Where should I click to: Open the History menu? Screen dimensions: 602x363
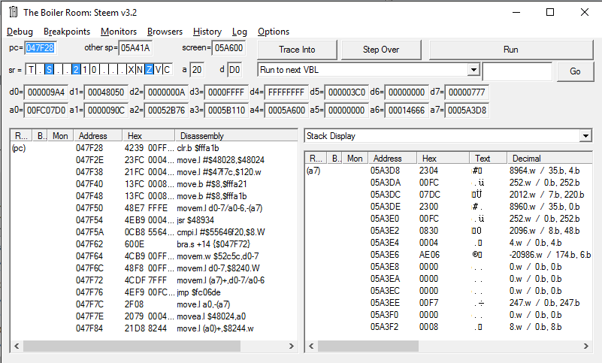point(207,31)
